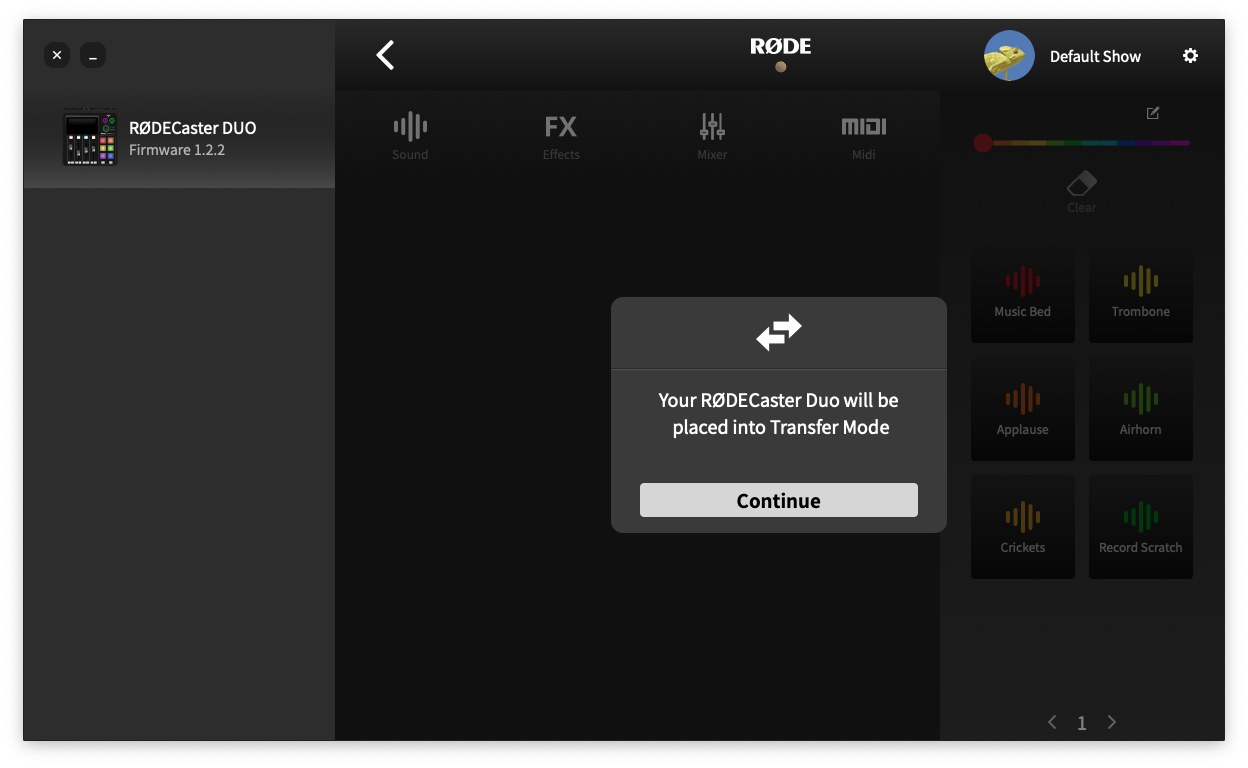Click Continue to enter Transfer Mode

click(x=778, y=500)
